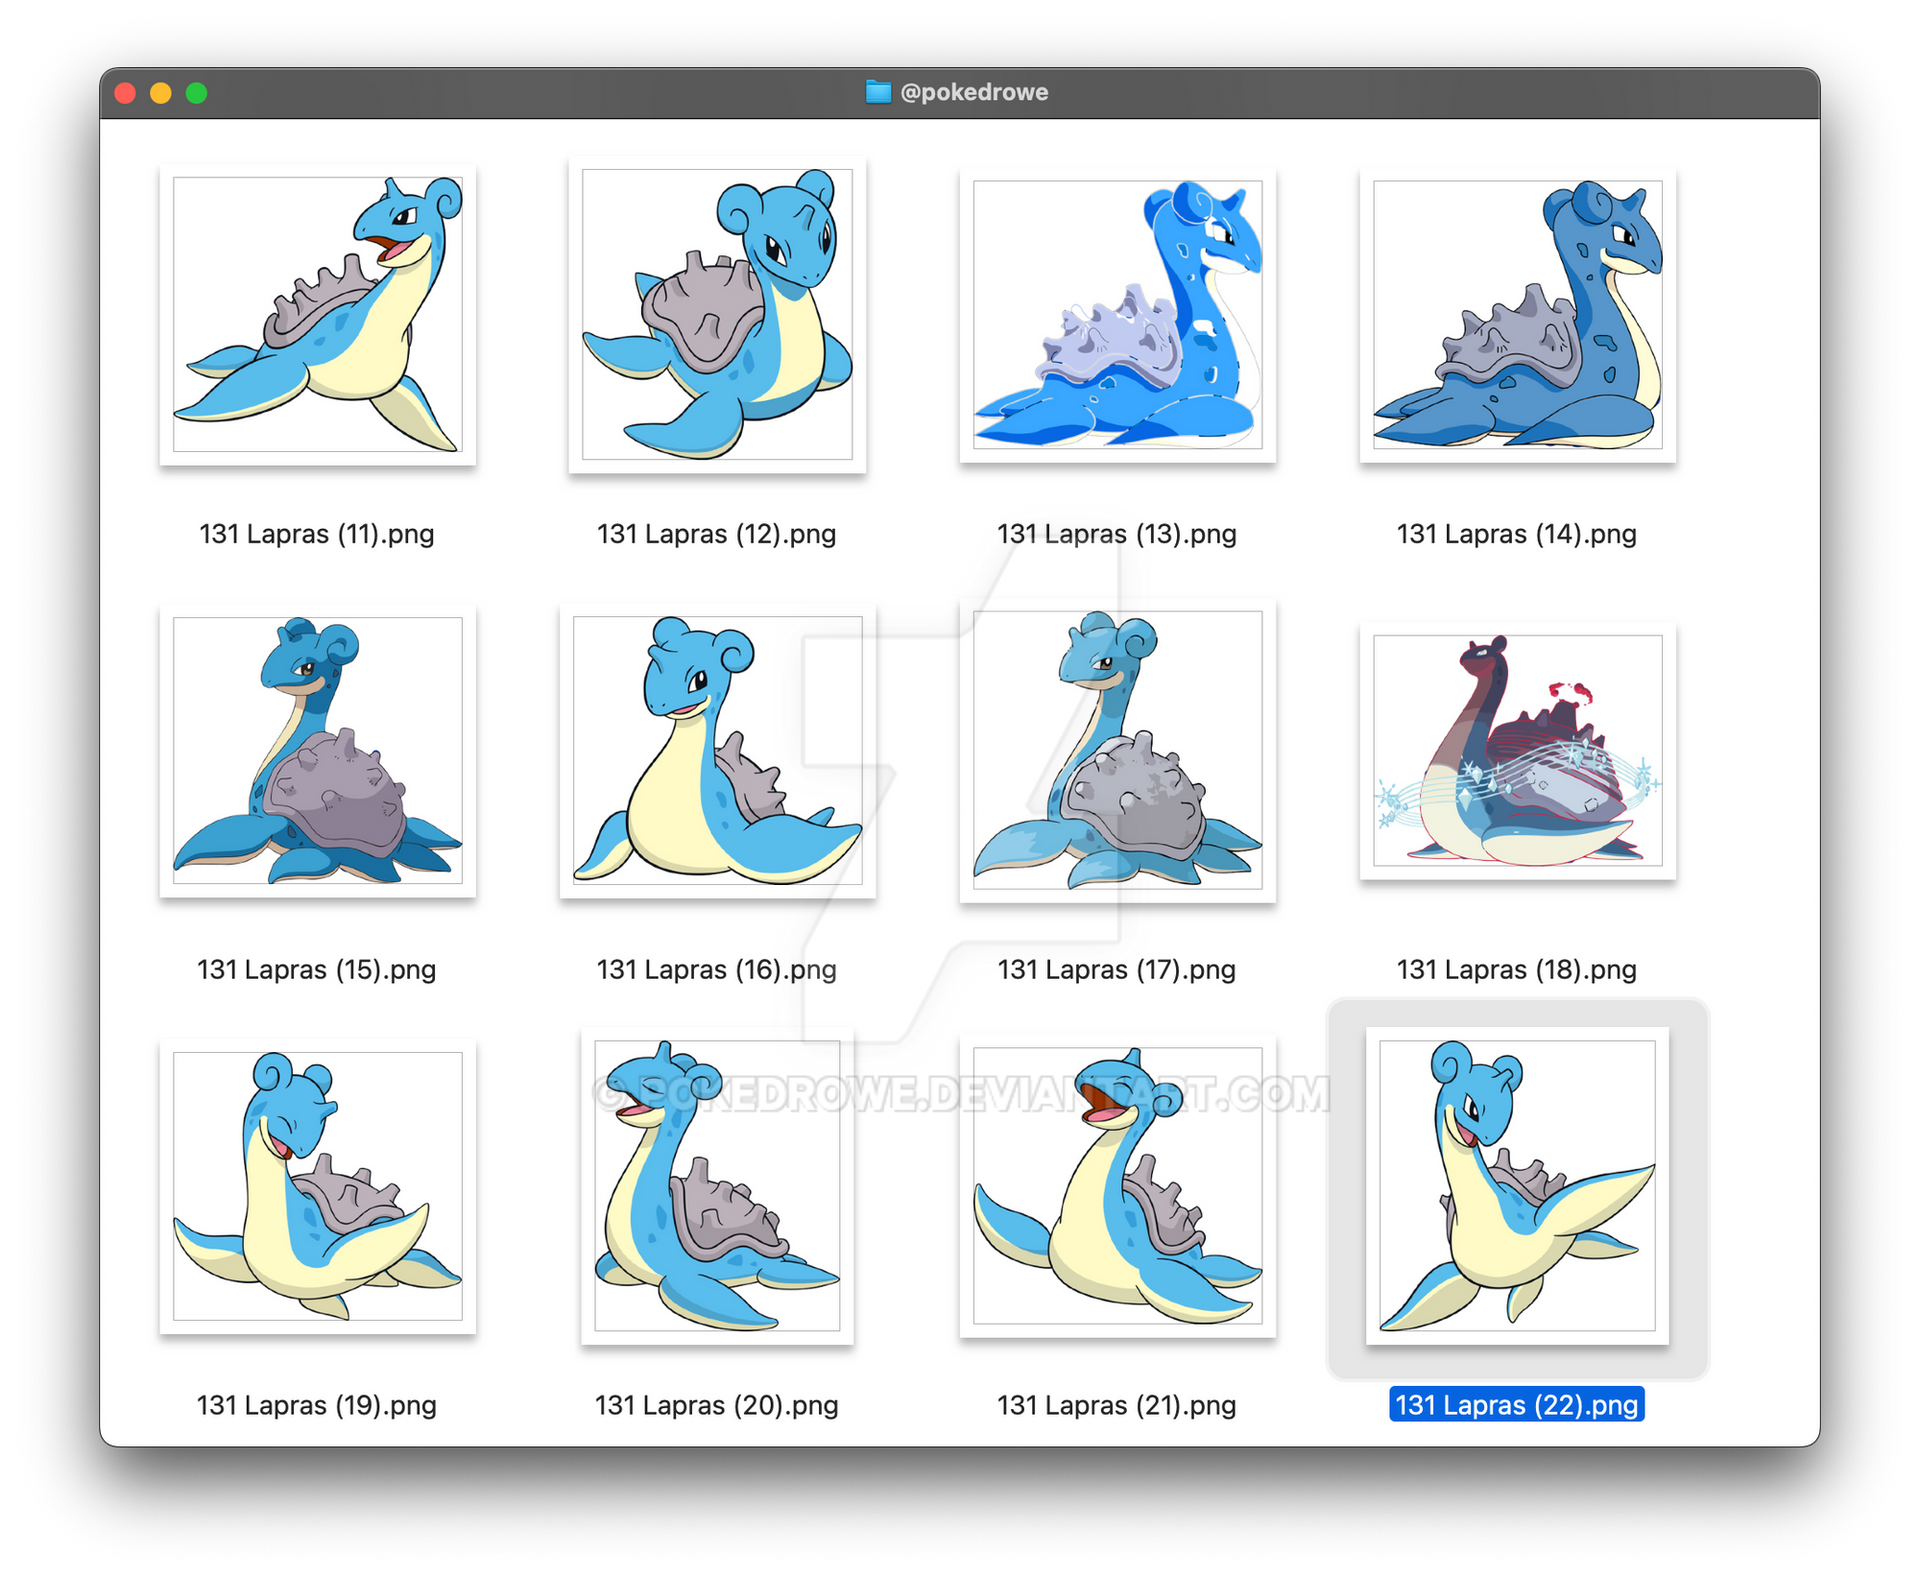Click the filename 131 Lapras (11).png
1920x1578 pixels.
(x=317, y=534)
